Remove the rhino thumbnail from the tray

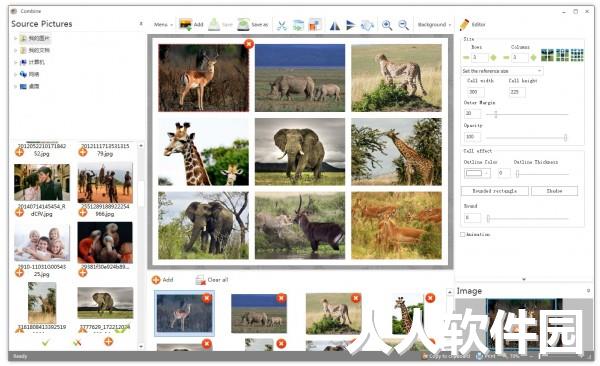pos(281,298)
